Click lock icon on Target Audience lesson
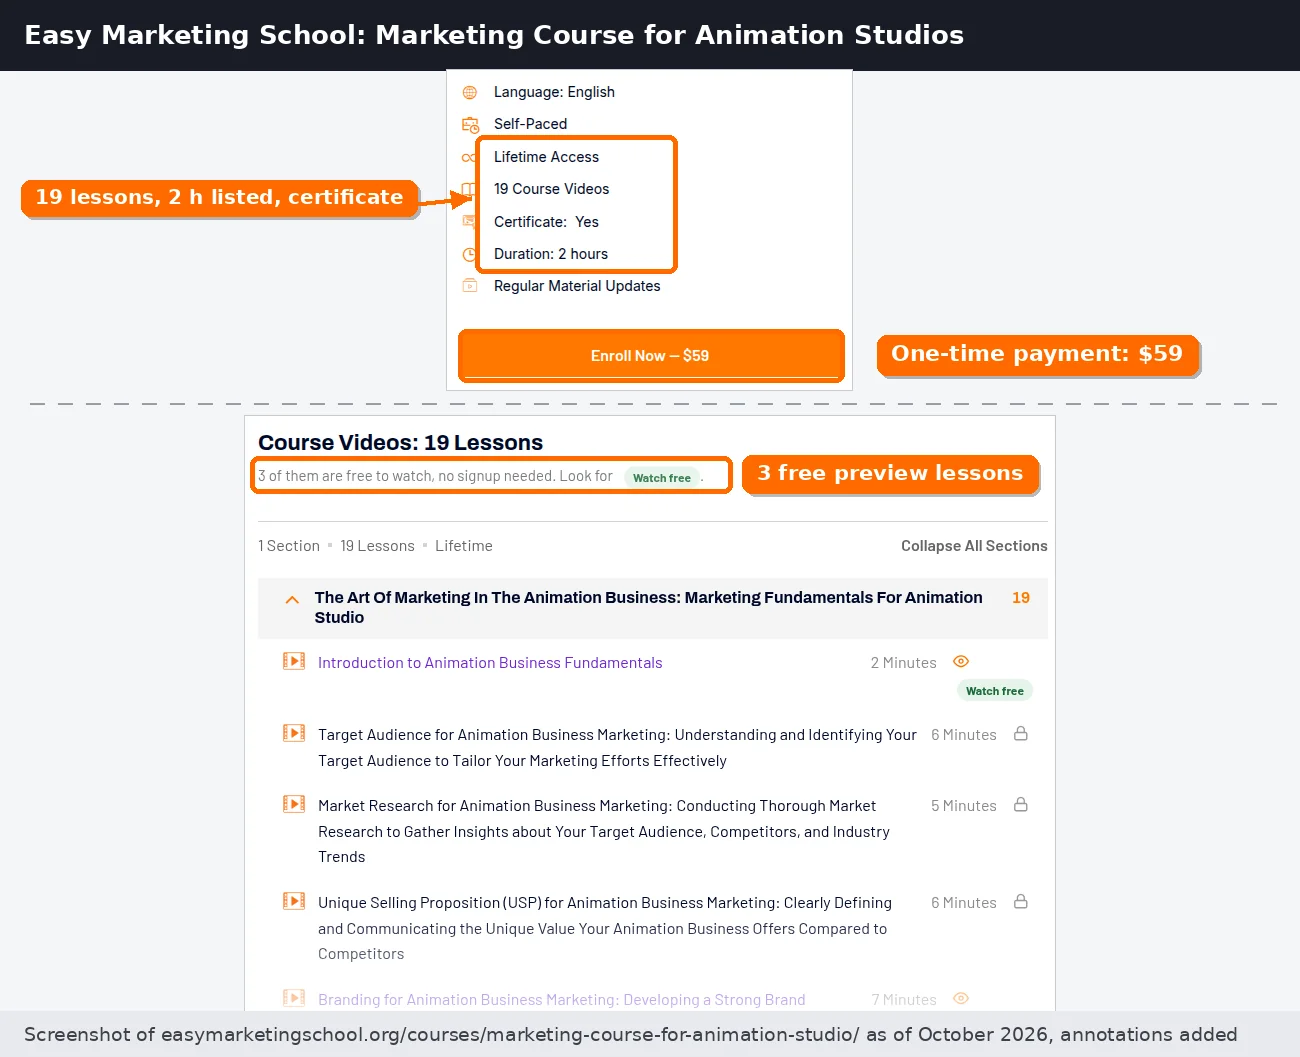The image size is (1300, 1057). coord(1021,733)
